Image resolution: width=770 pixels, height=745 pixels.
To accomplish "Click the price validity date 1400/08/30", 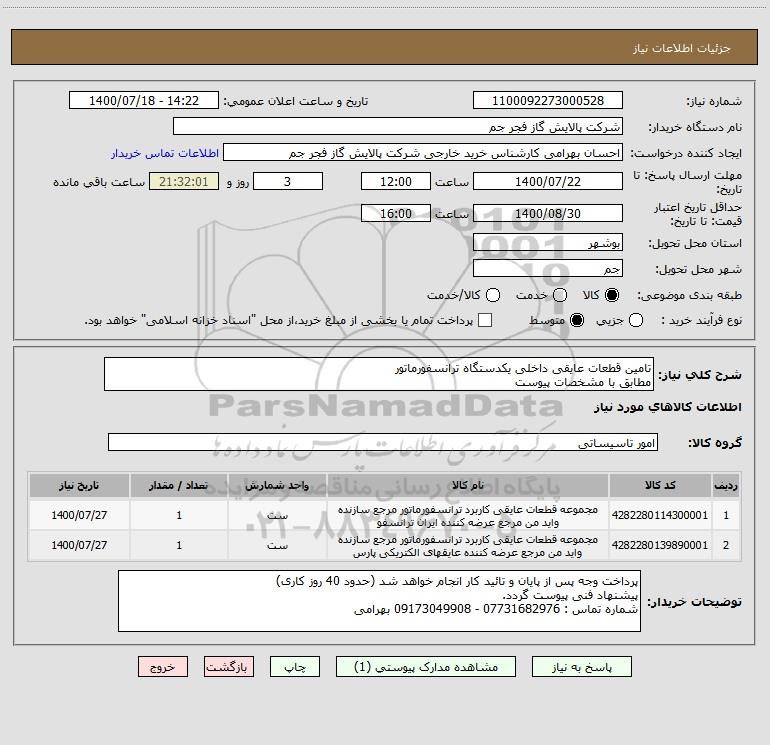I will (x=548, y=213).
